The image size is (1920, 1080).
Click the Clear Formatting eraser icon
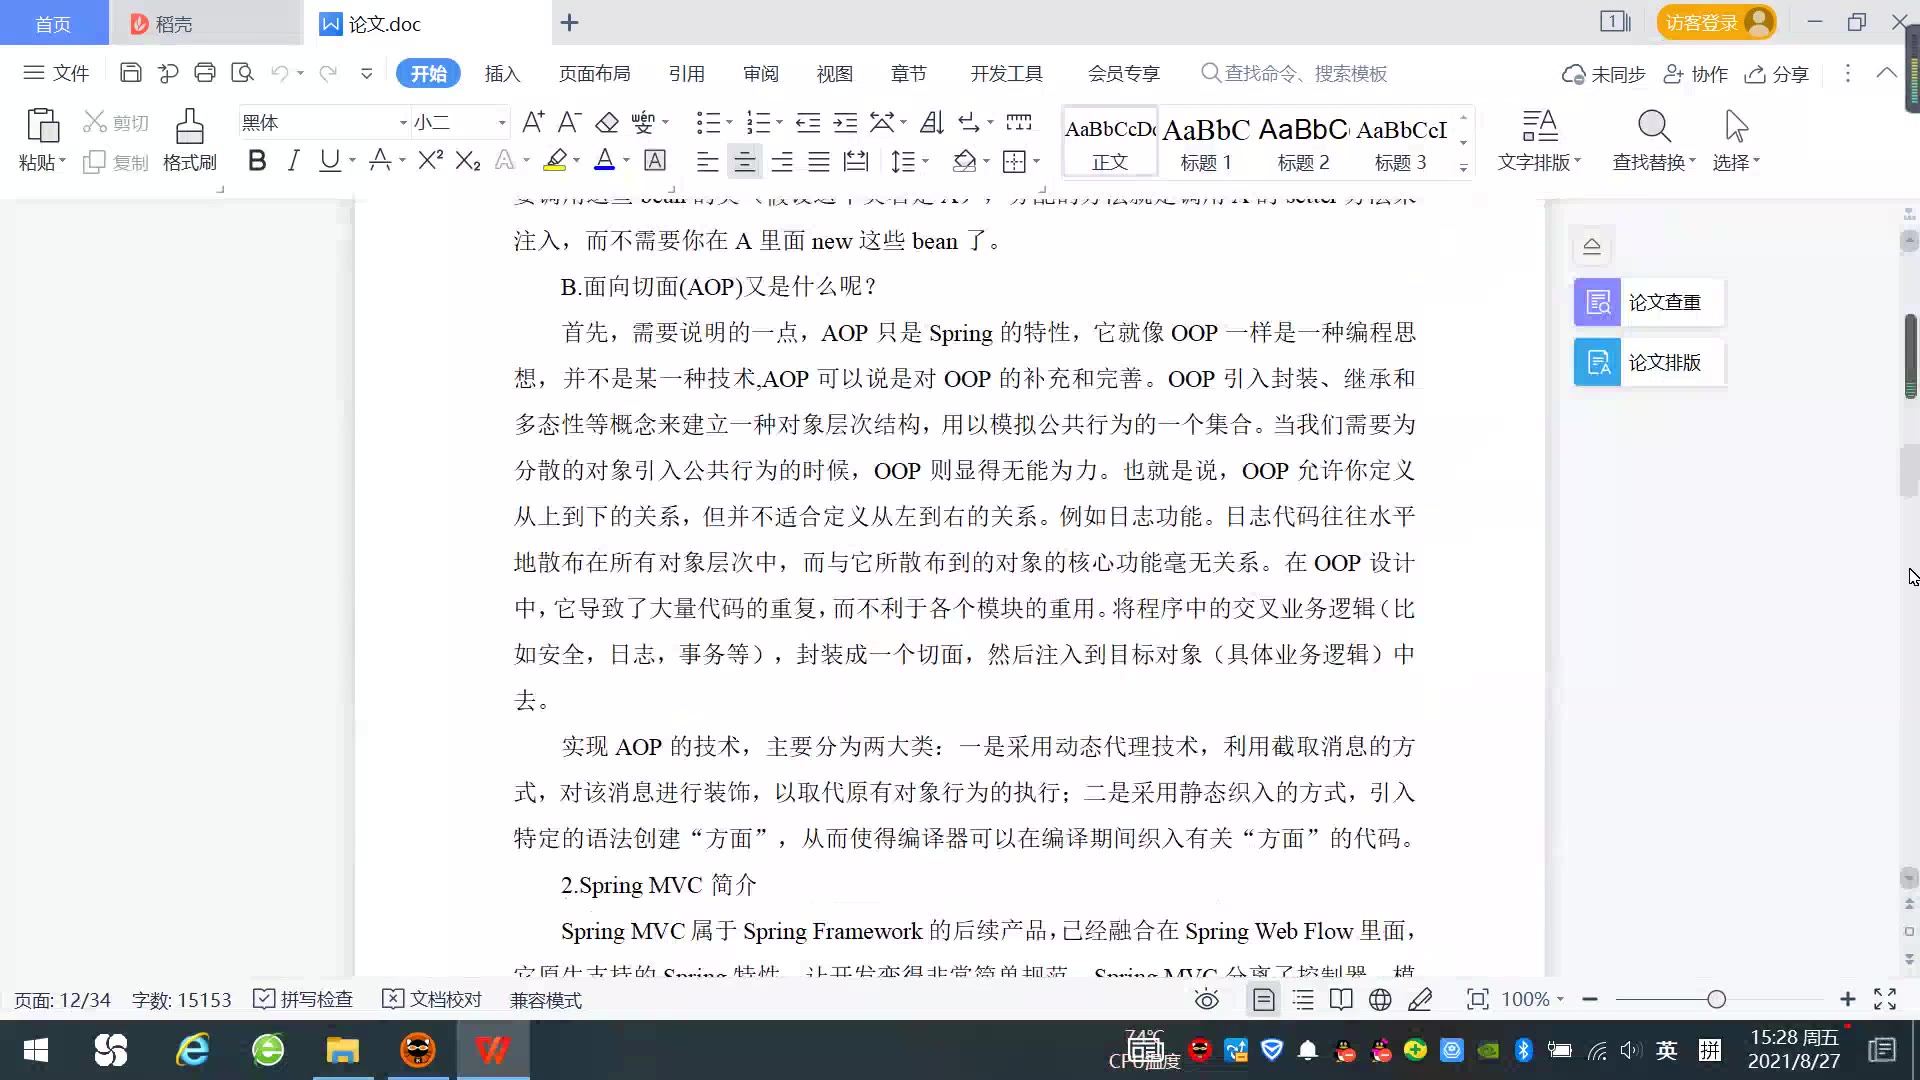(x=607, y=122)
